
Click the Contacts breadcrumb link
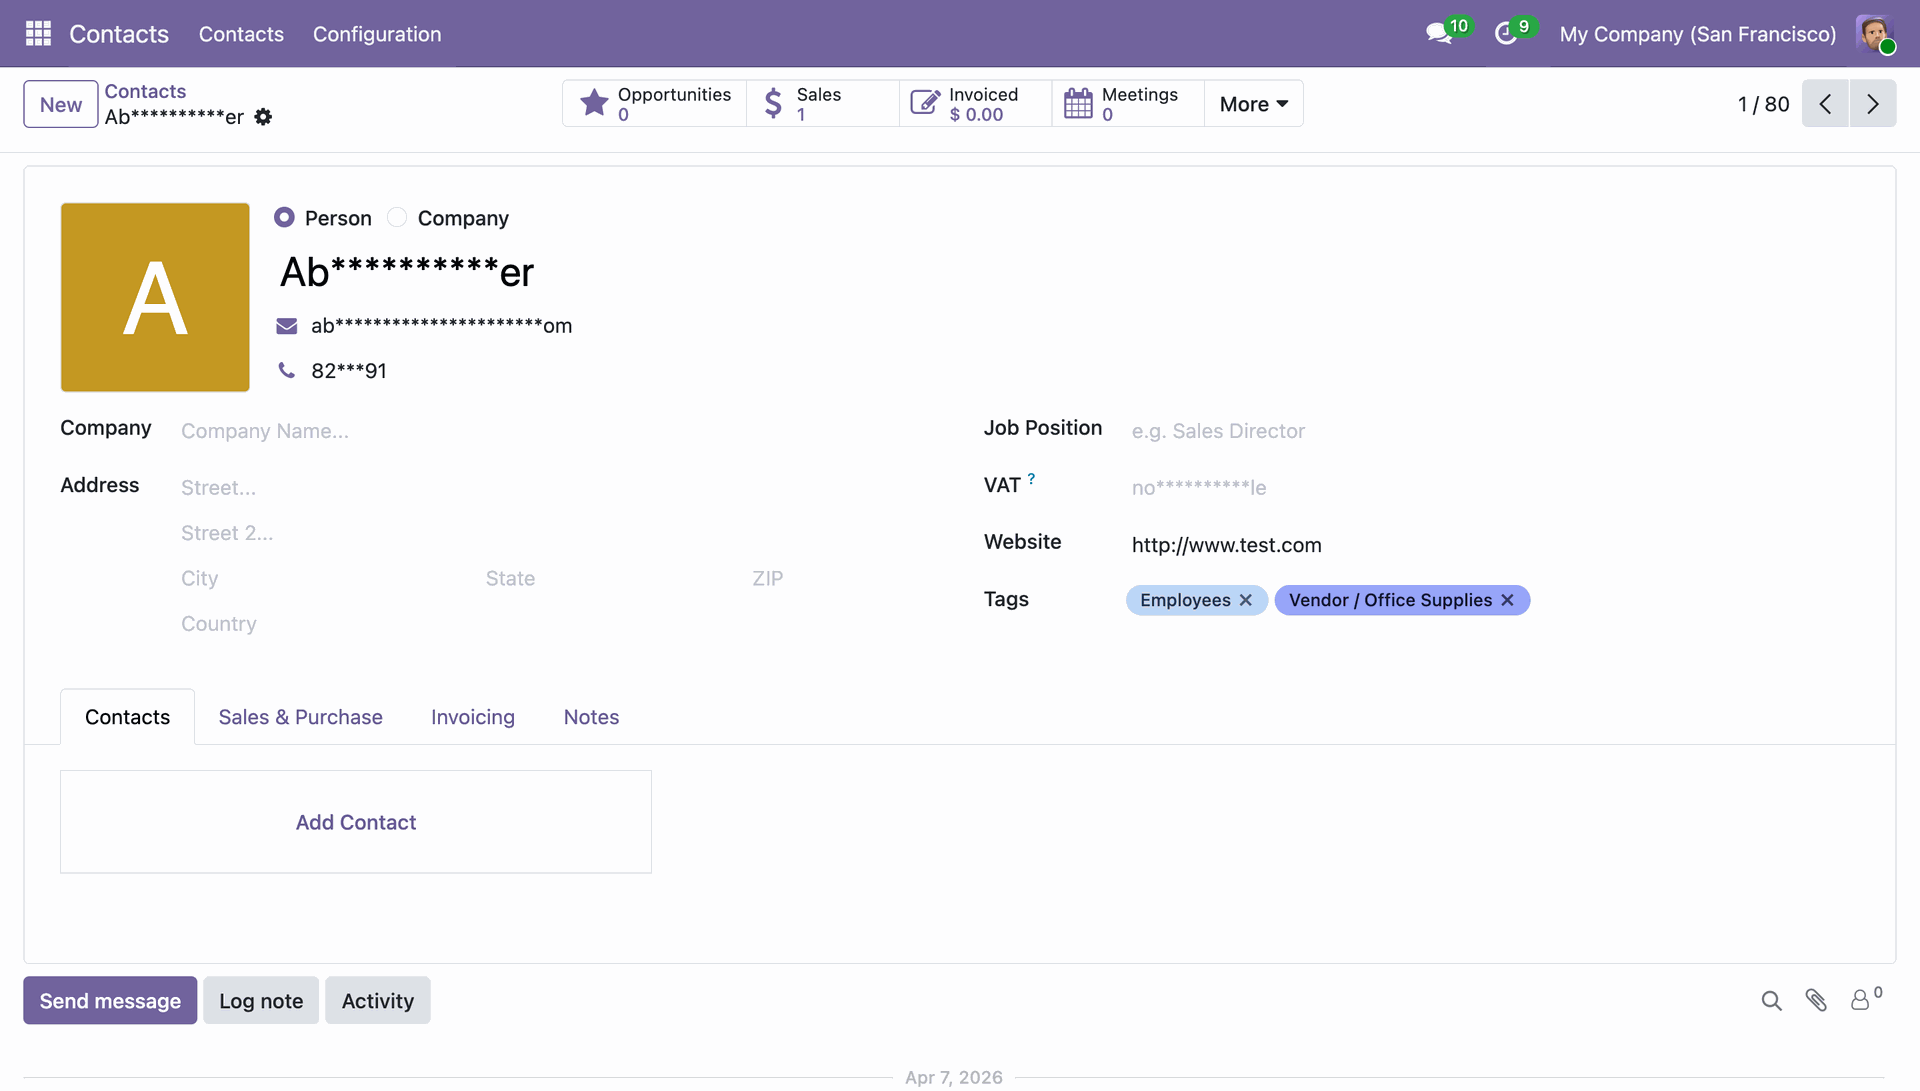[x=145, y=91]
